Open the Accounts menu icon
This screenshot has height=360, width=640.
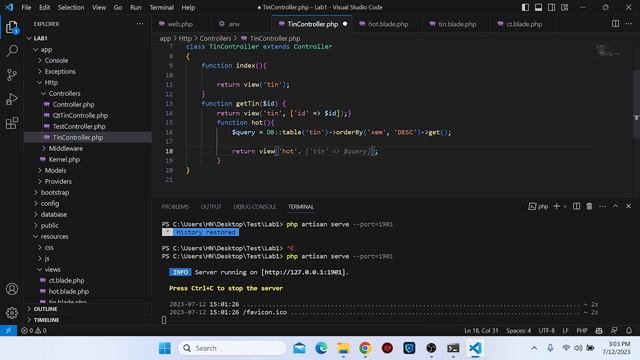pyautogui.click(x=12, y=289)
